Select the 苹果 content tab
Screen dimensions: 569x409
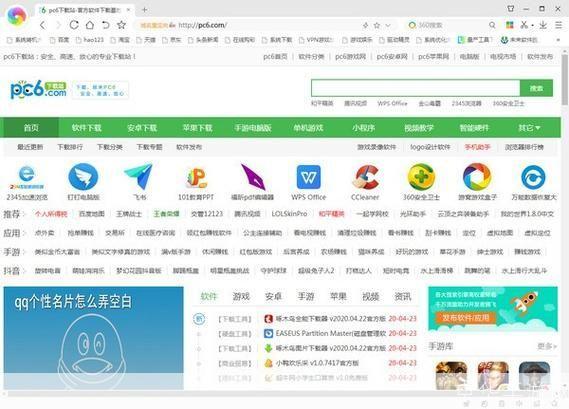(338, 296)
